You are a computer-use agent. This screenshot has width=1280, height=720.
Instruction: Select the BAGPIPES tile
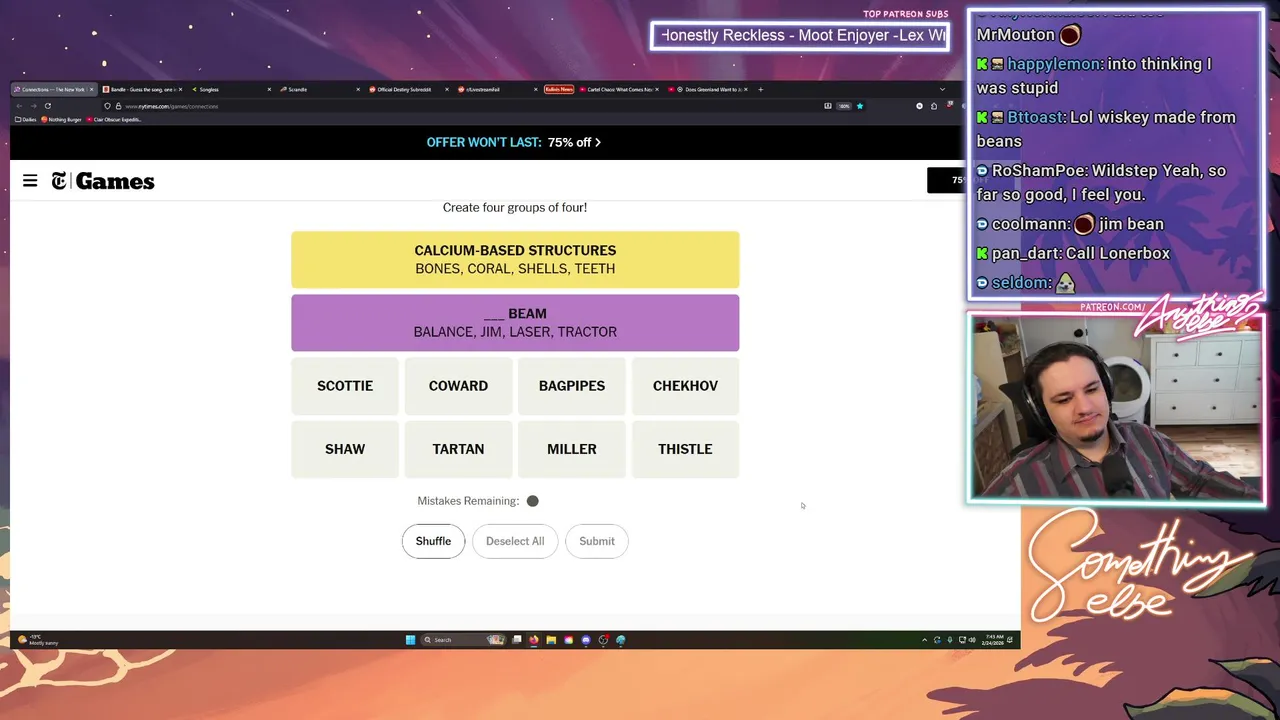[x=572, y=386]
